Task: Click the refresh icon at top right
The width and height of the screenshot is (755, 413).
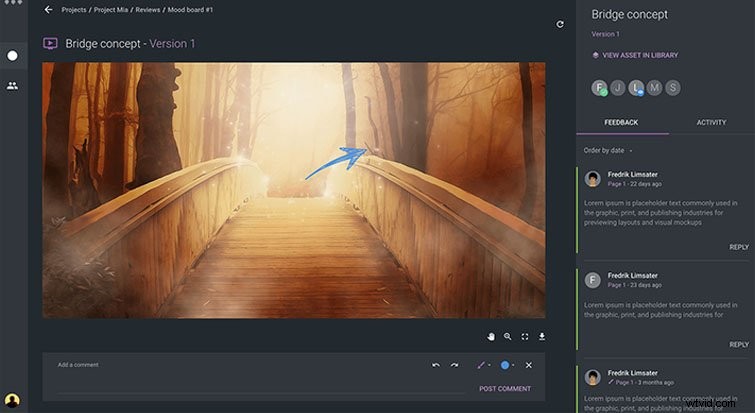Action: (560, 24)
